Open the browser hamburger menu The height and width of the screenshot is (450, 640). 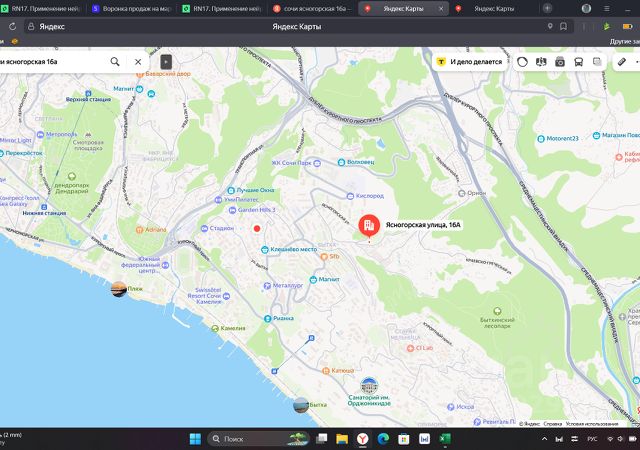(x=607, y=8)
